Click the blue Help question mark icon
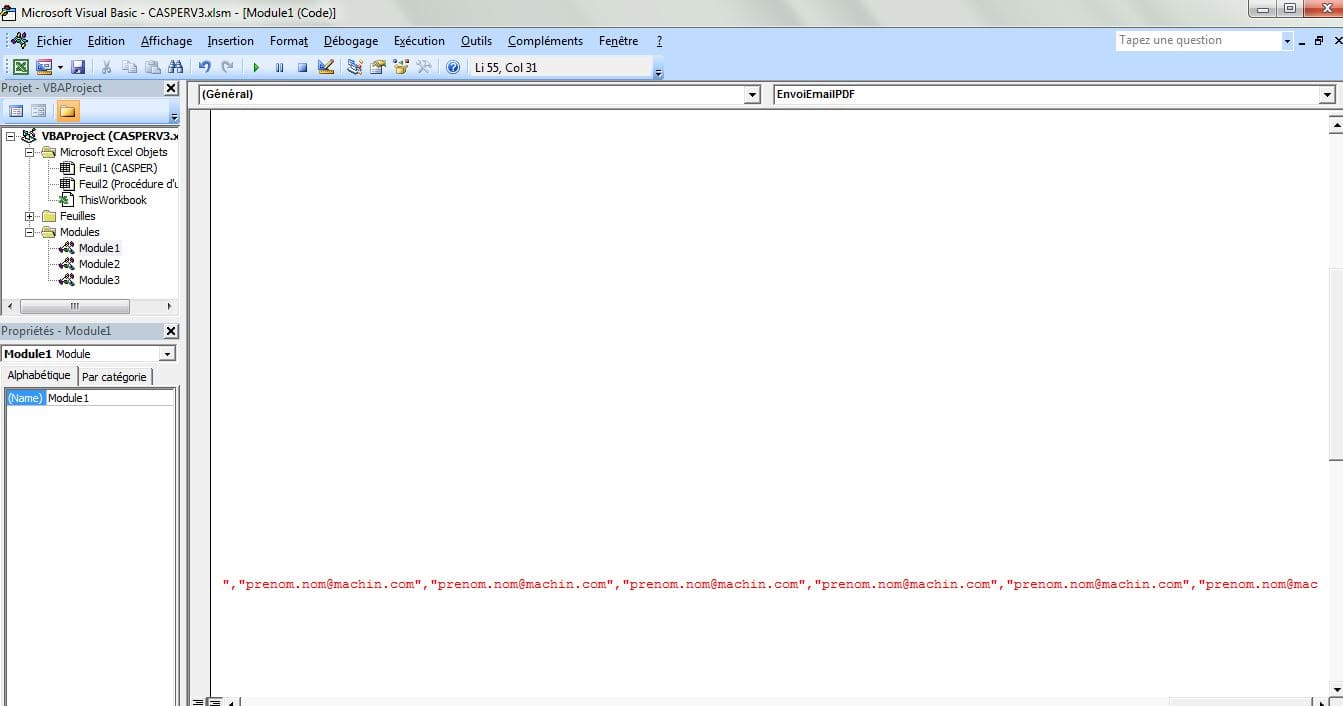 tap(453, 67)
